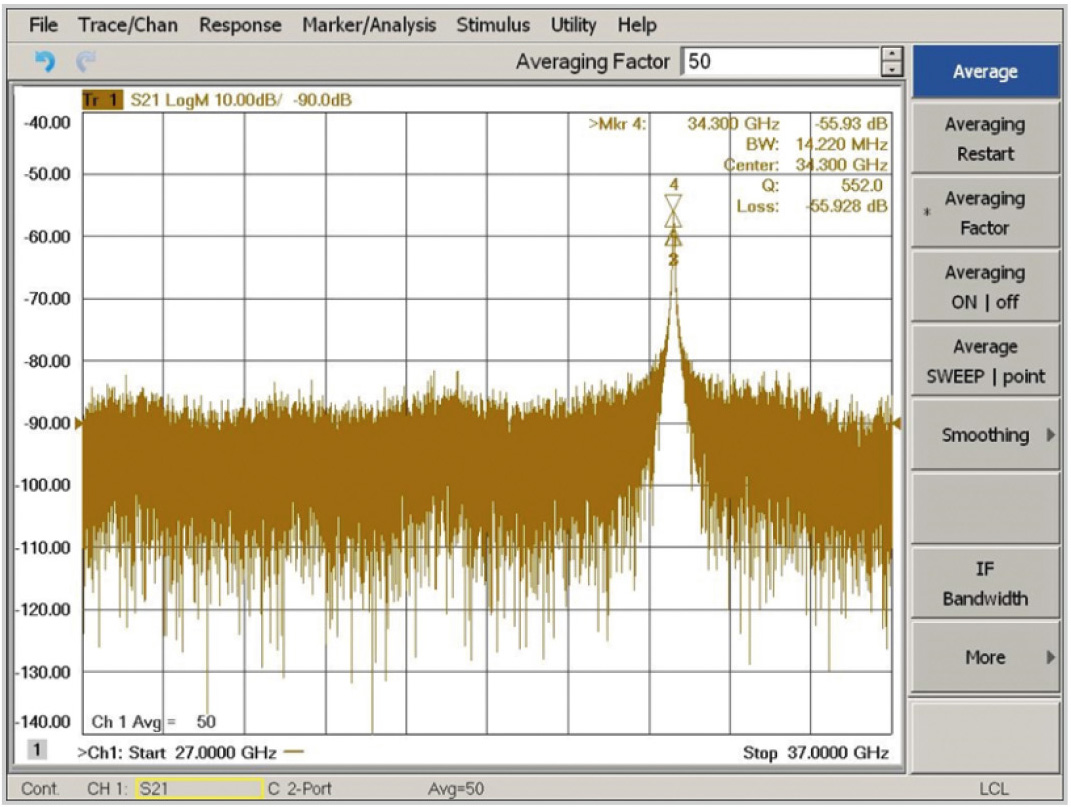Open the File menu

43,25
